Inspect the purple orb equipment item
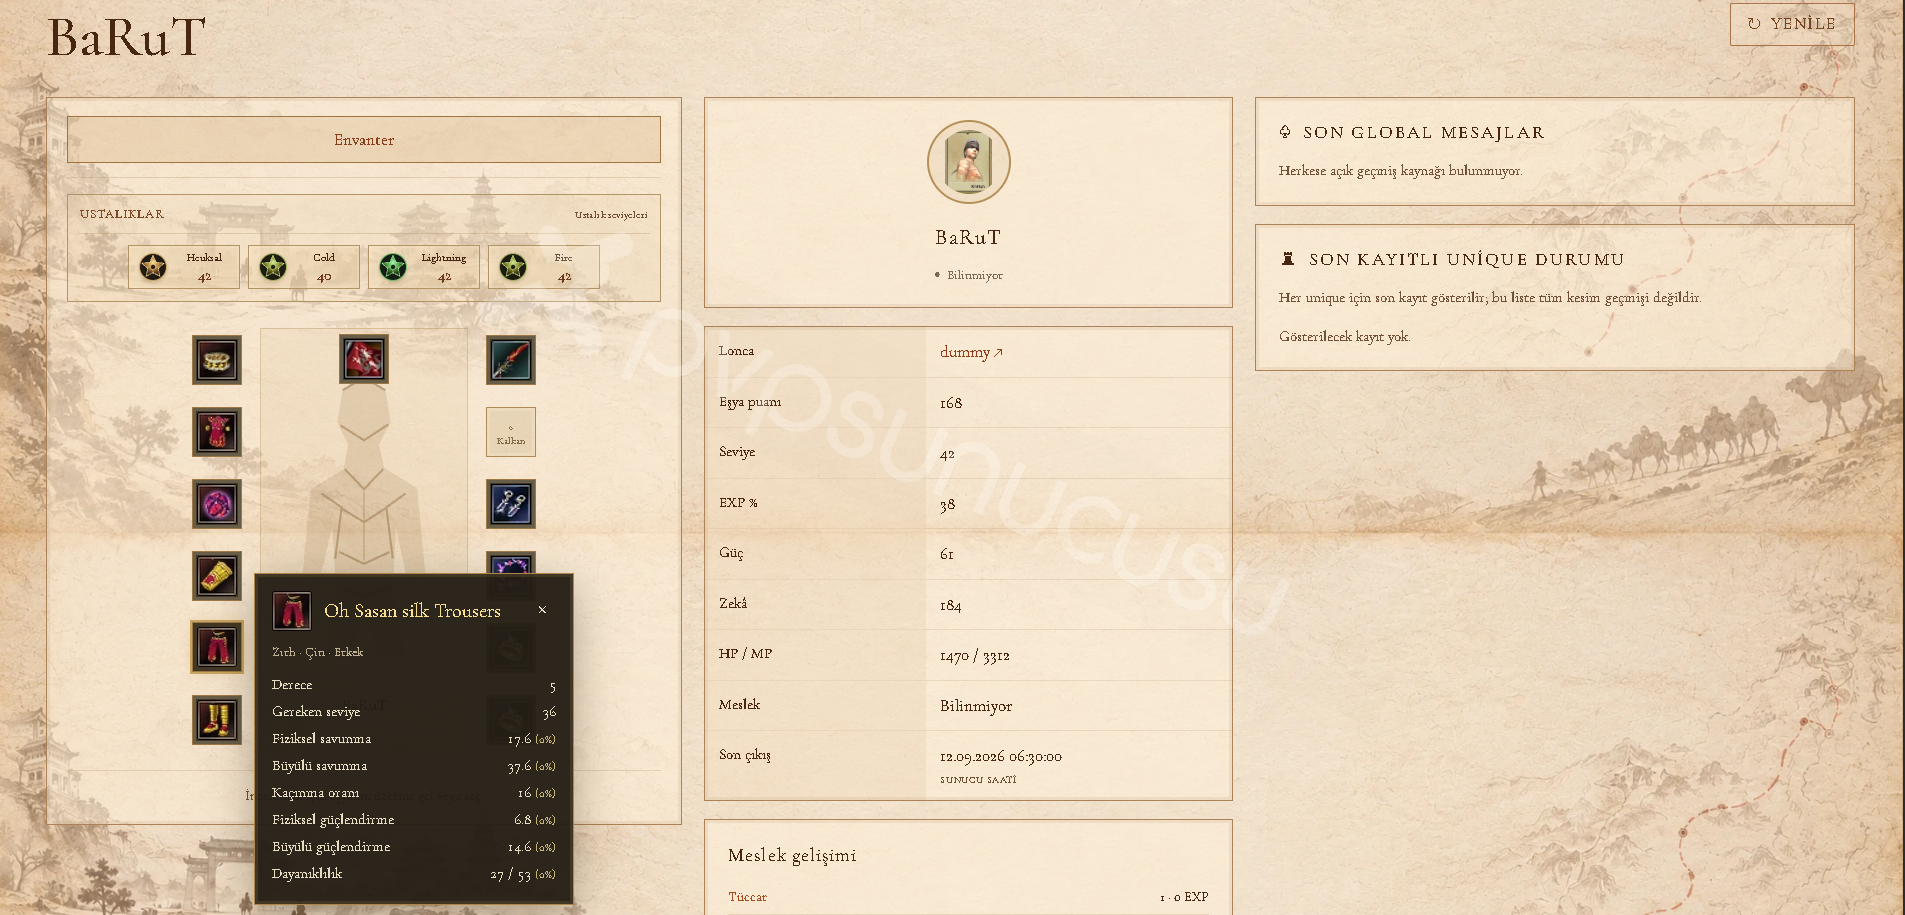This screenshot has height=915, width=1905. point(217,504)
